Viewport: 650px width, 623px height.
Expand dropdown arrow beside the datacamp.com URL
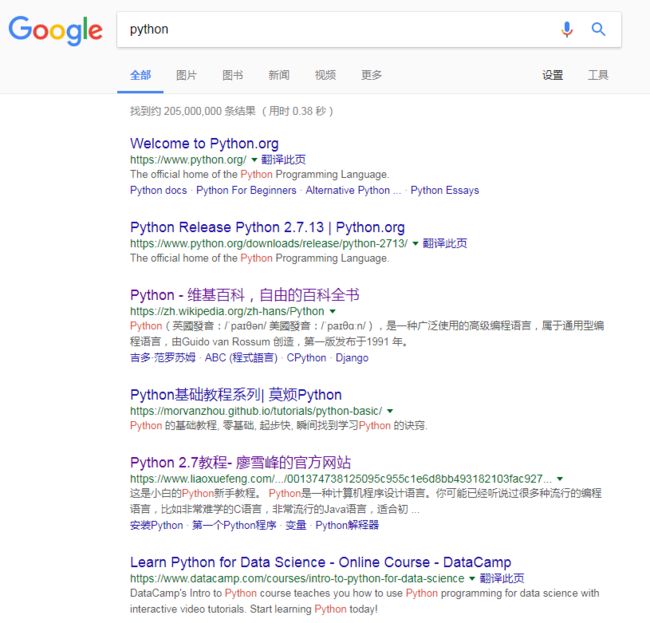[x=472, y=578]
